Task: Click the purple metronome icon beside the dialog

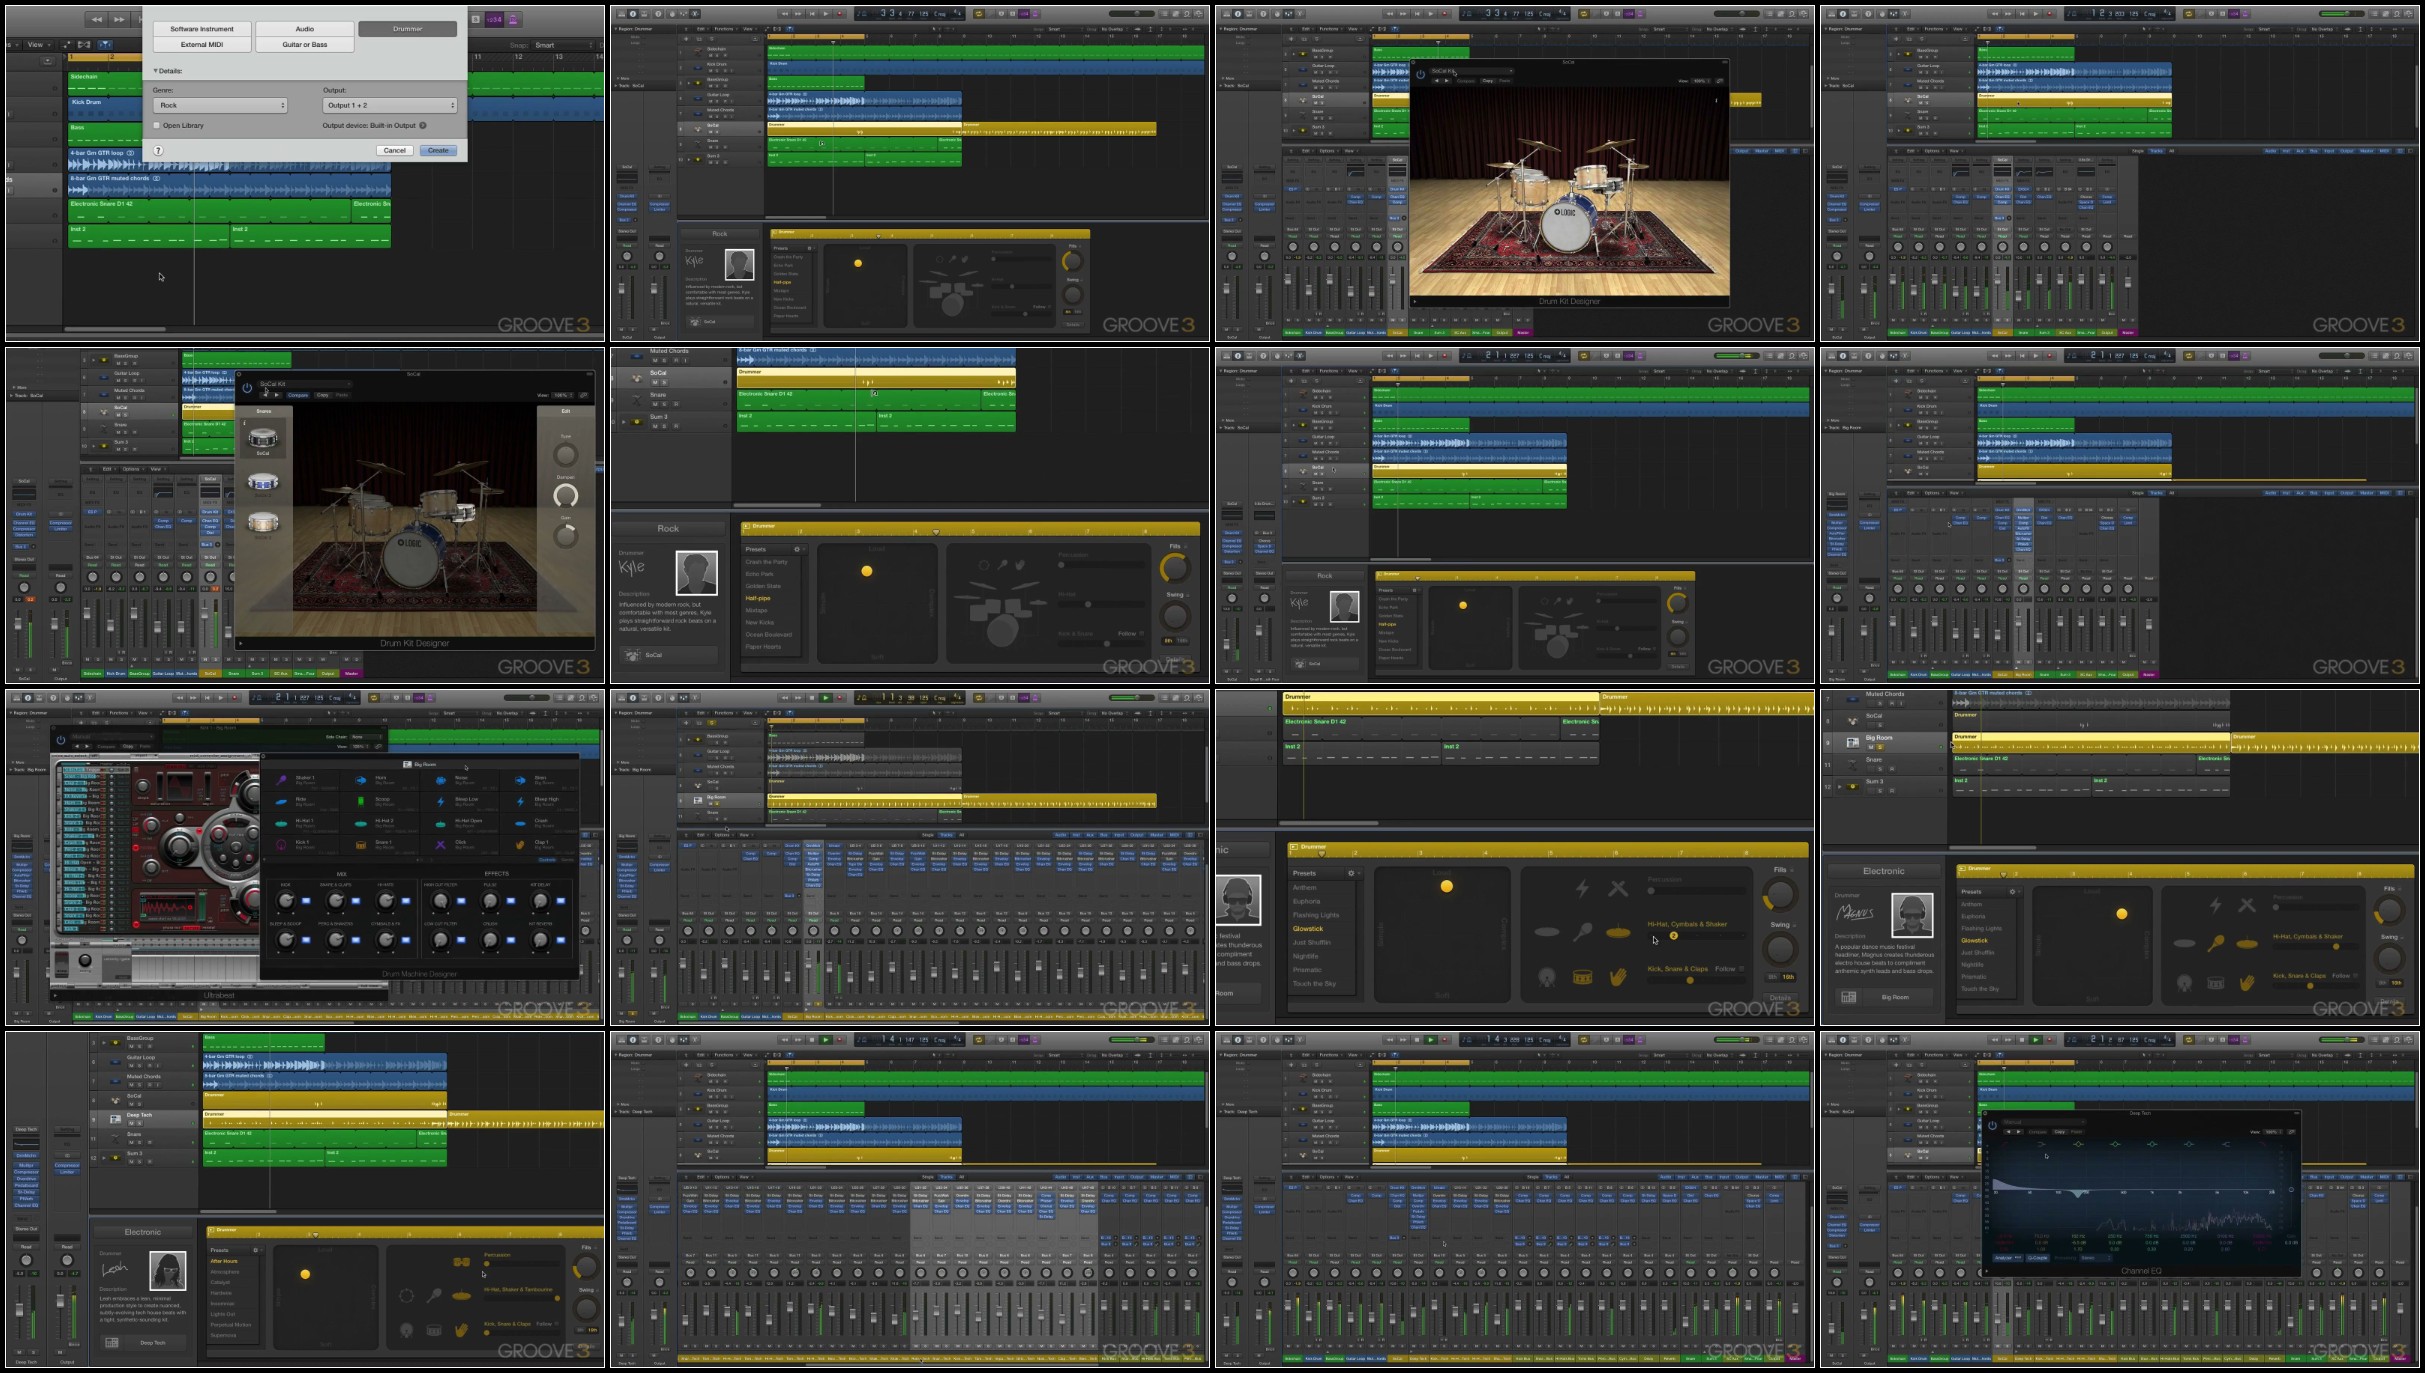Action: point(513,19)
